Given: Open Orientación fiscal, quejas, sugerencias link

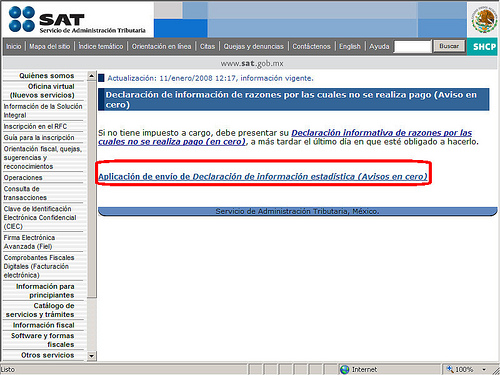Looking at the screenshot, I should click(x=43, y=157).
